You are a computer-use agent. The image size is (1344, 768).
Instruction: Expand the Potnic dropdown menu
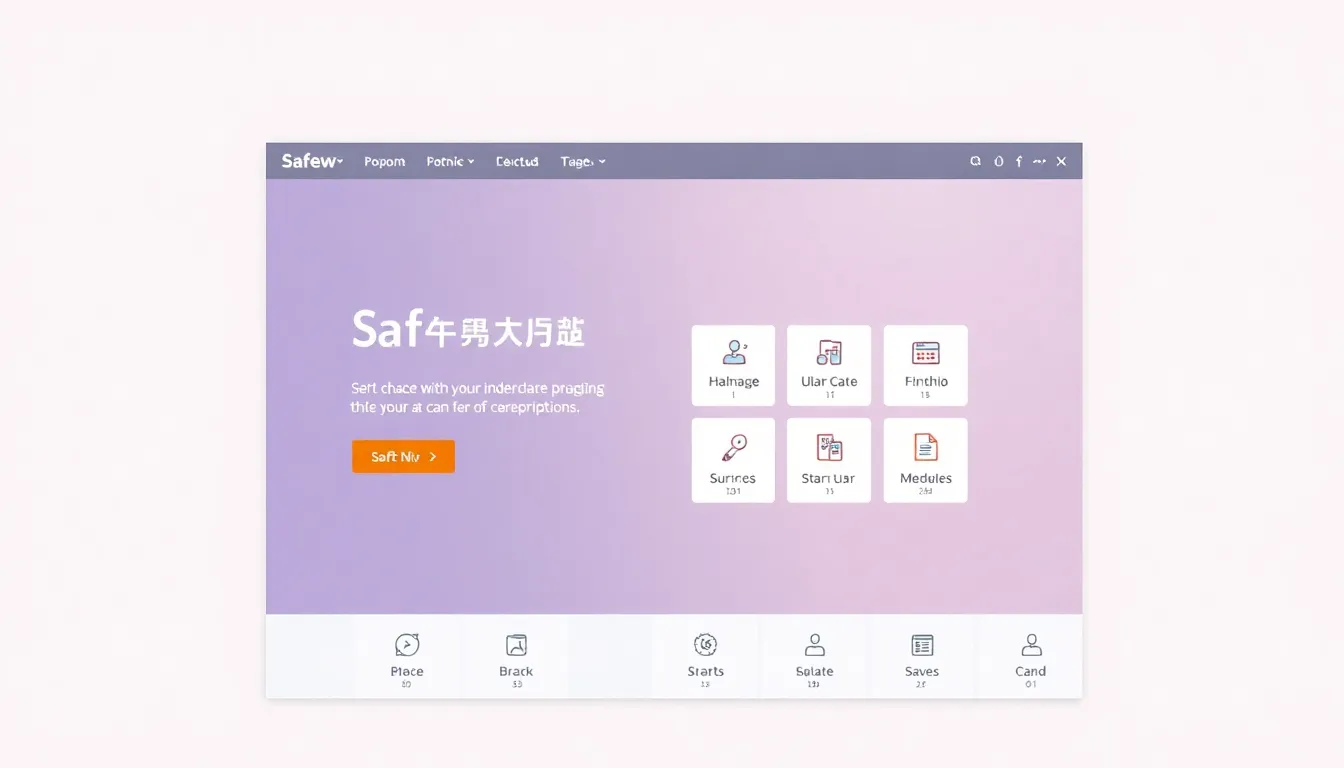pos(450,161)
